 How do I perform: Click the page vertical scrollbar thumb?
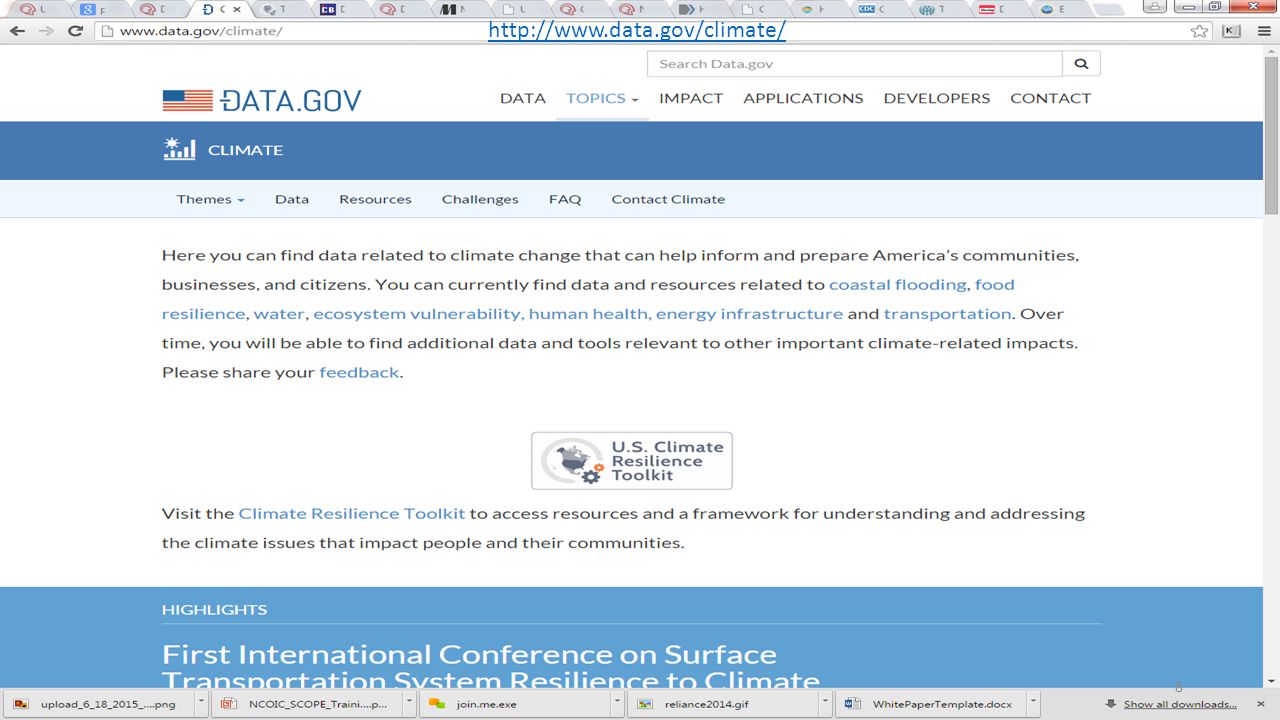point(1271,136)
